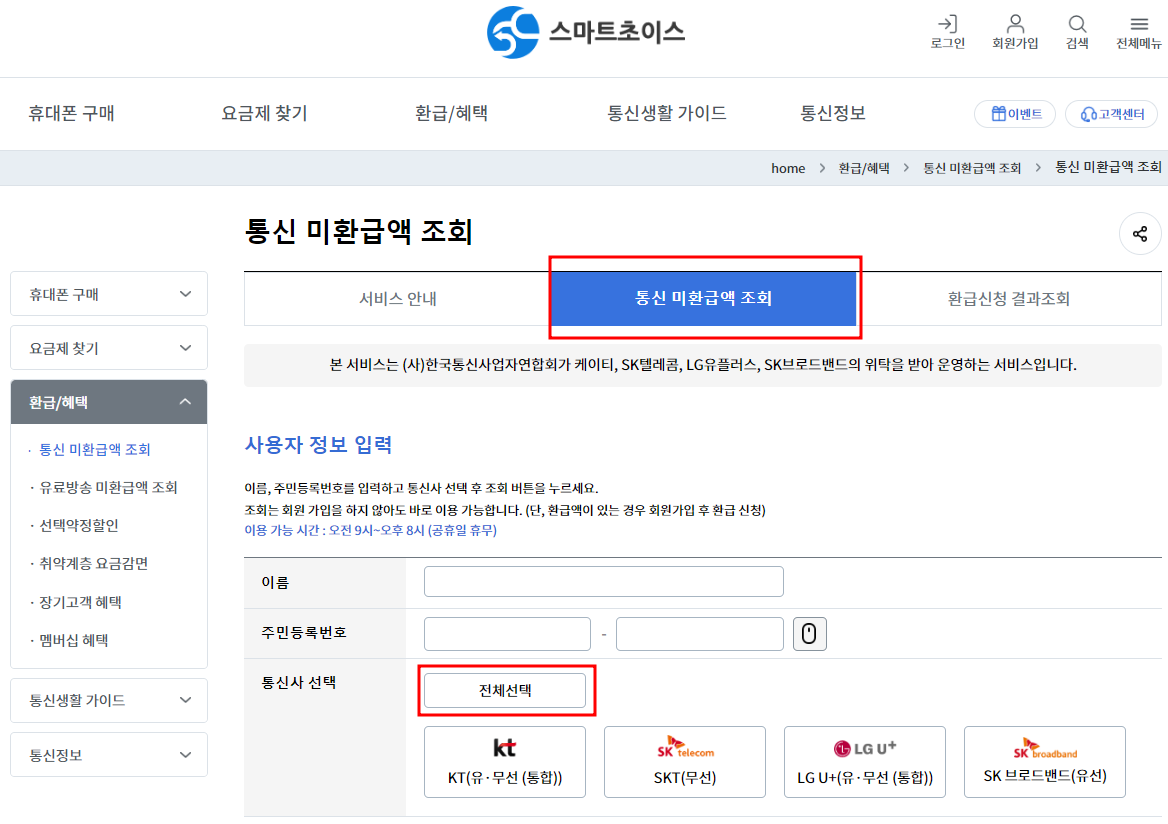Select the SKT(무선) carrier option
1168x824 pixels.
[x=684, y=762]
